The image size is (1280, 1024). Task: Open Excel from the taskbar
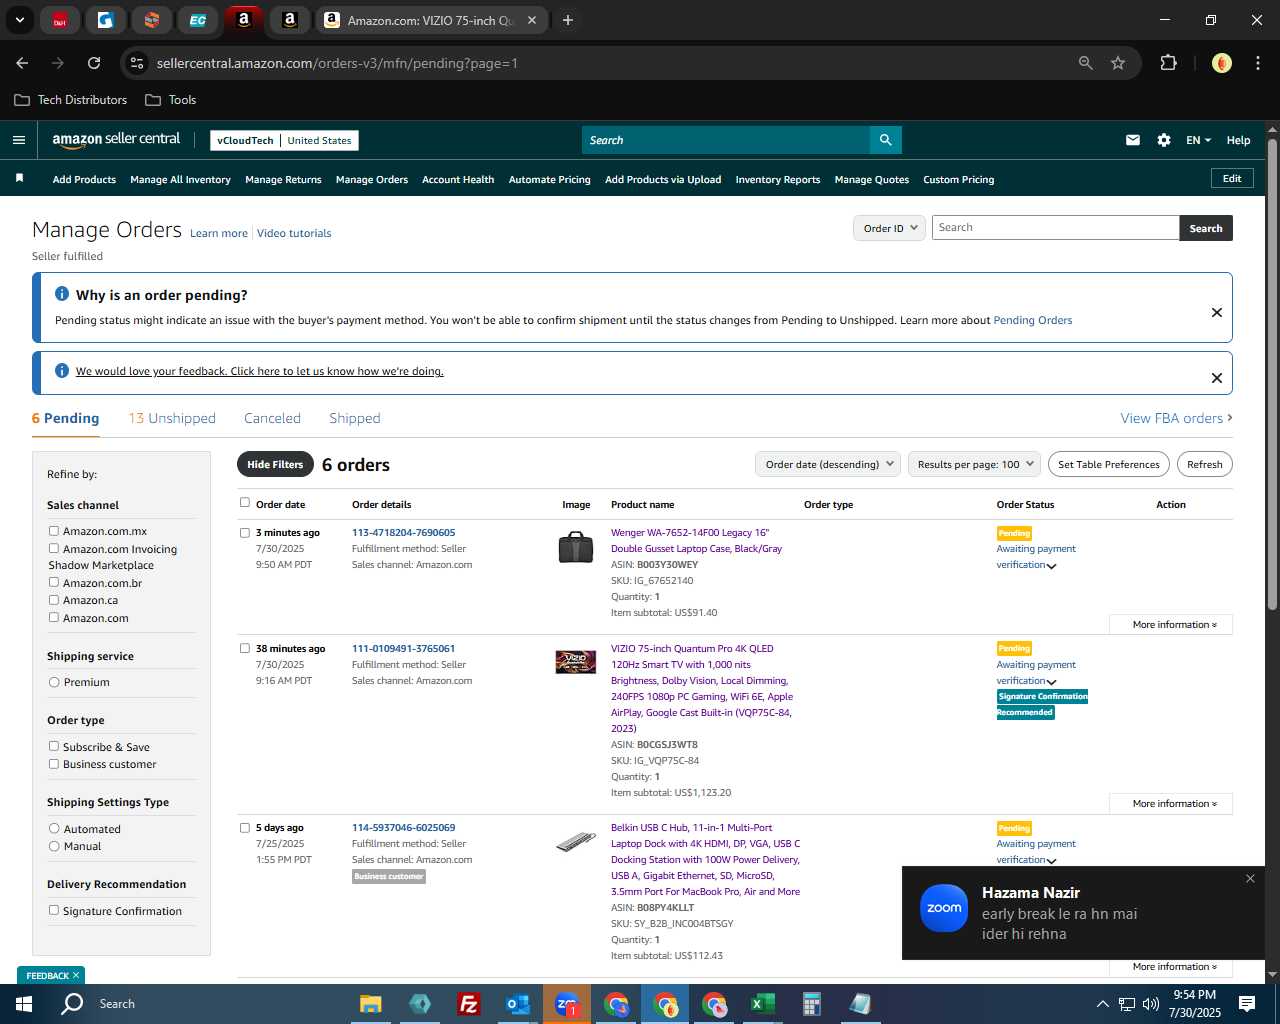[x=762, y=1004]
